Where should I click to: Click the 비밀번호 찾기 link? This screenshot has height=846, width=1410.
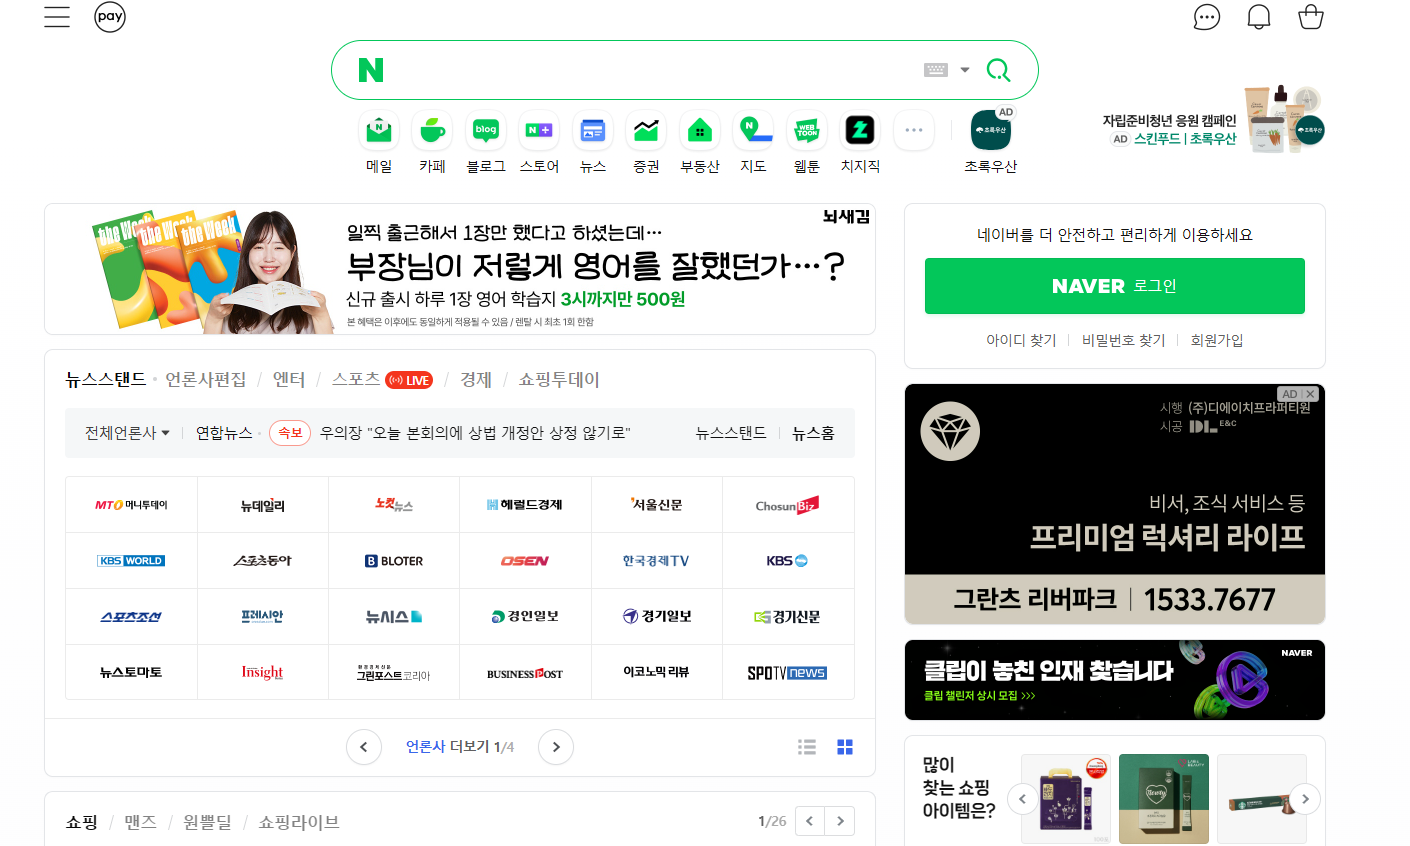tap(1124, 340)
